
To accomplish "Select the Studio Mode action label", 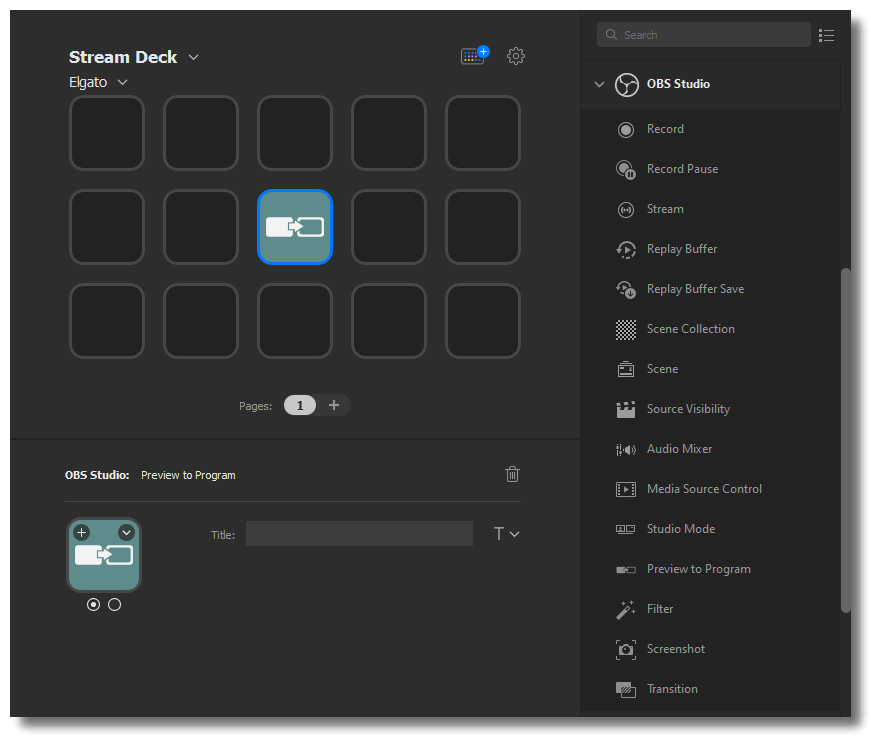I will pyautogui.click(x=681, y=529).
